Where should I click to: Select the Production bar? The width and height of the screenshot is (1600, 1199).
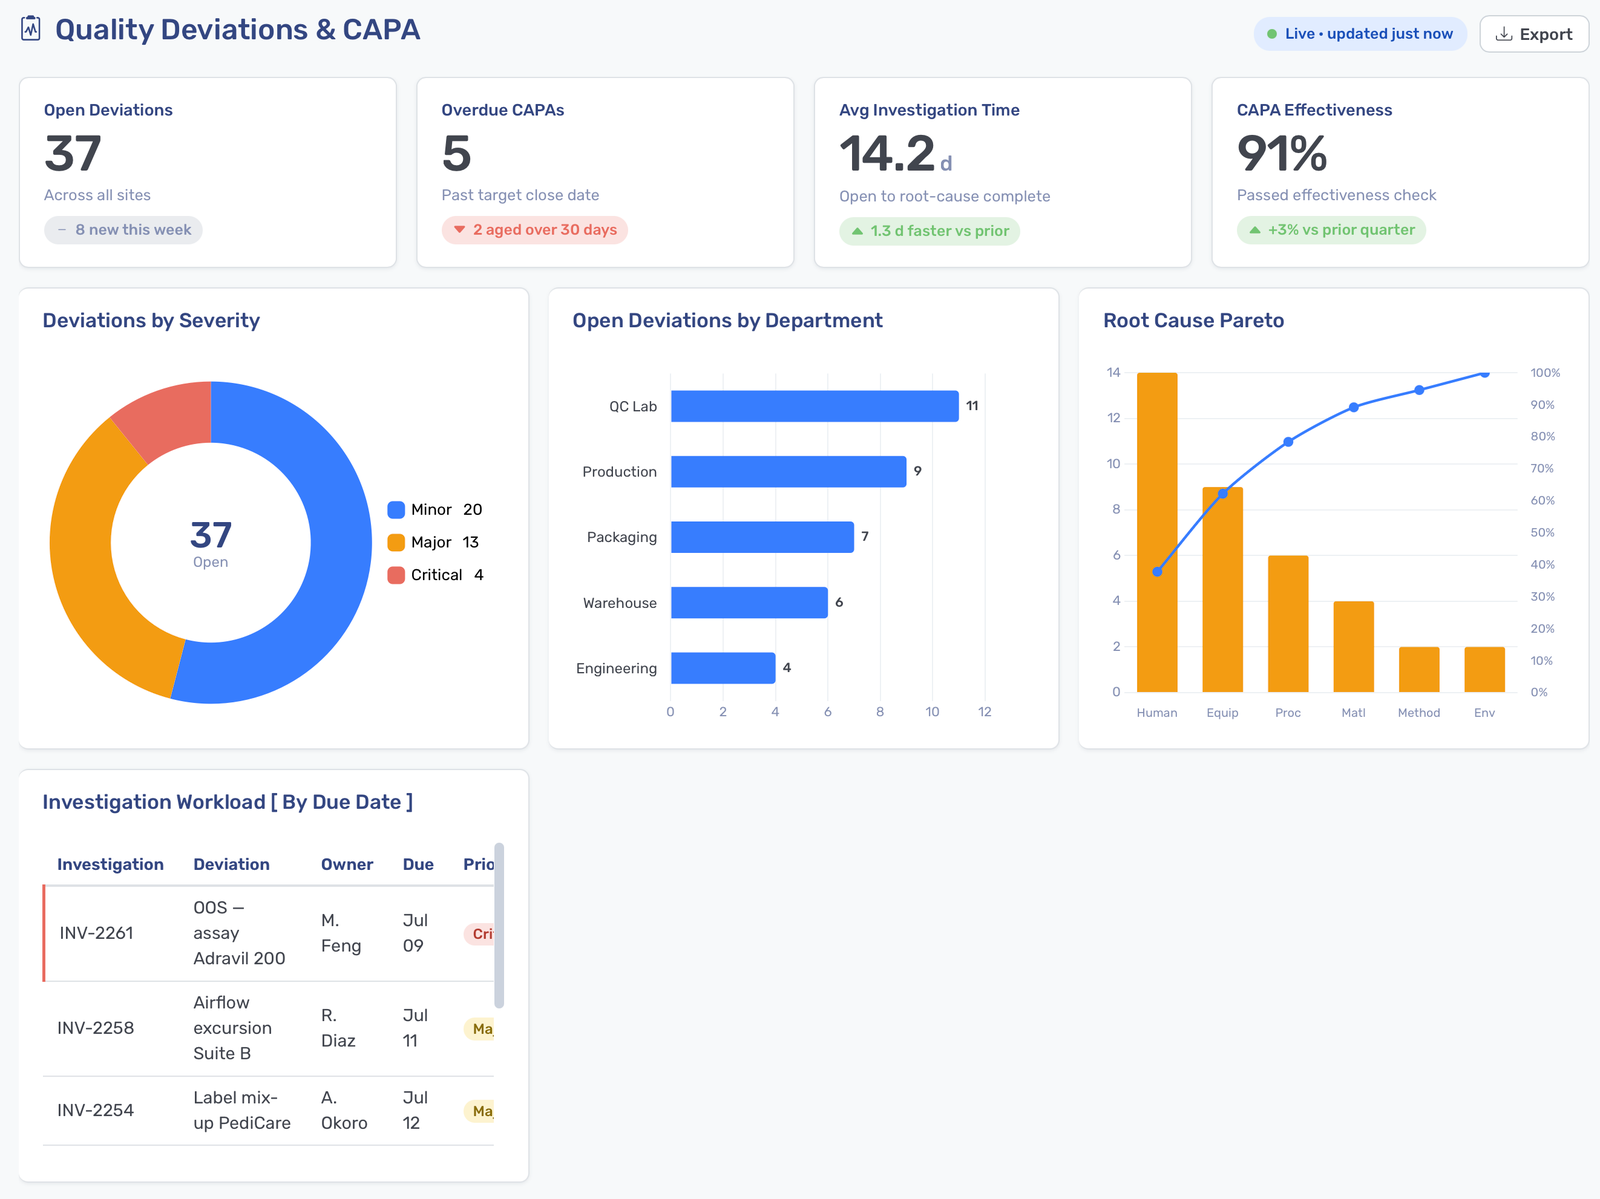[x=789, y=472]
